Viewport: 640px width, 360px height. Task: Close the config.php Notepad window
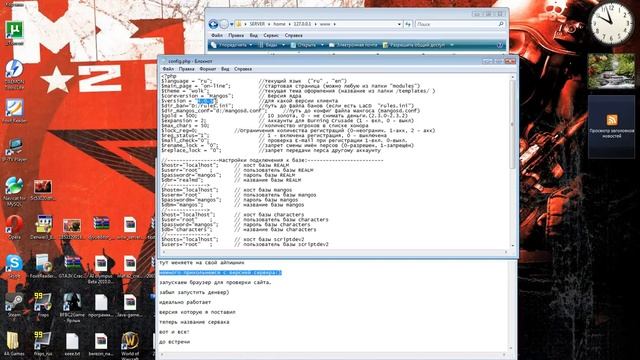tap(510, 61)
